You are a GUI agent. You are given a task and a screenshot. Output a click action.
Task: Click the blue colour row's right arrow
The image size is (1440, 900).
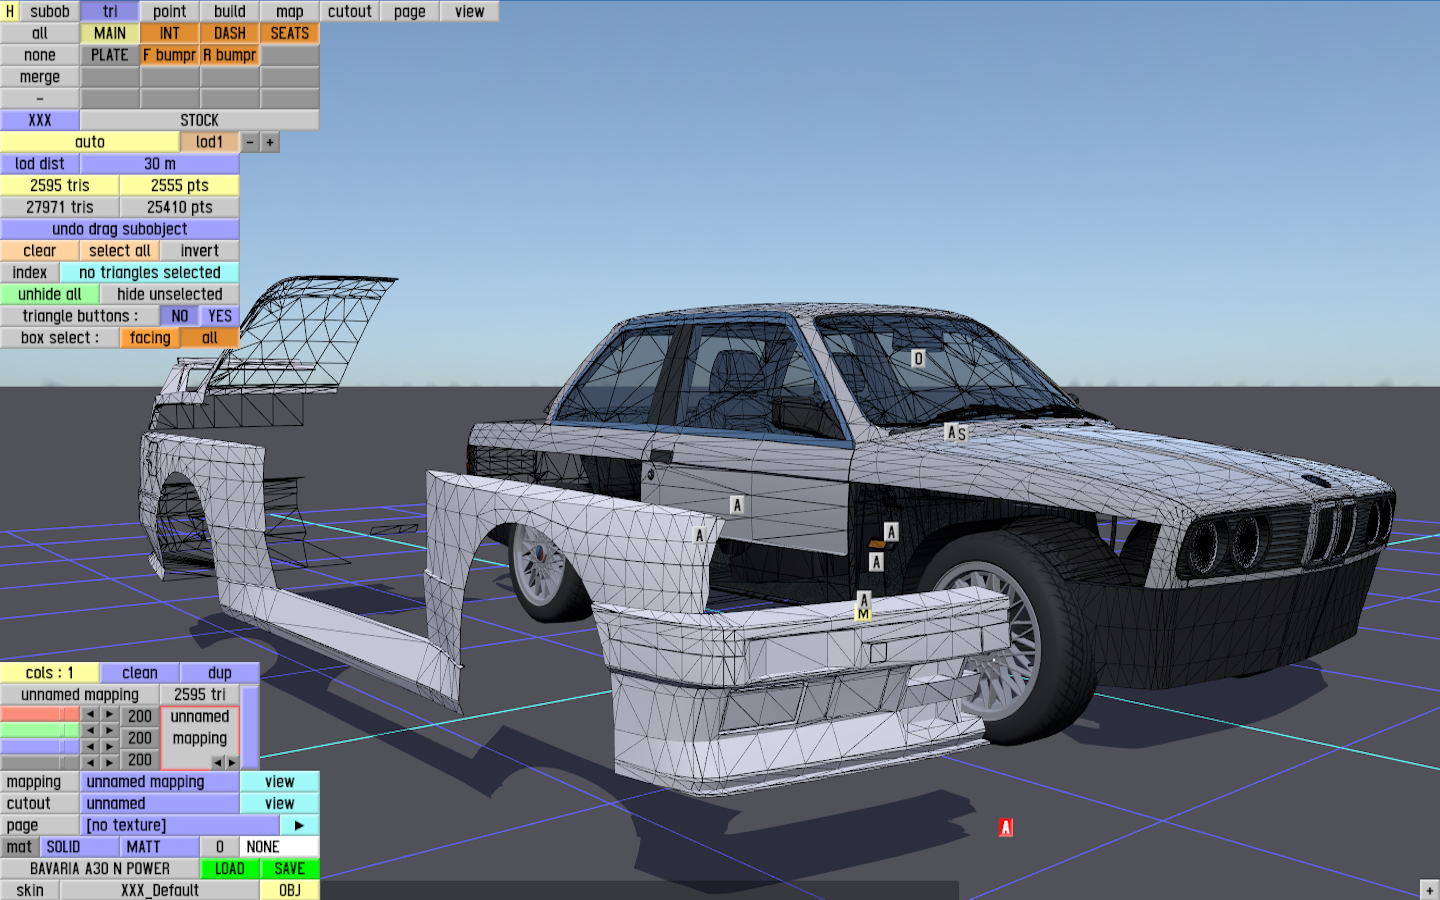coord(110,746)
